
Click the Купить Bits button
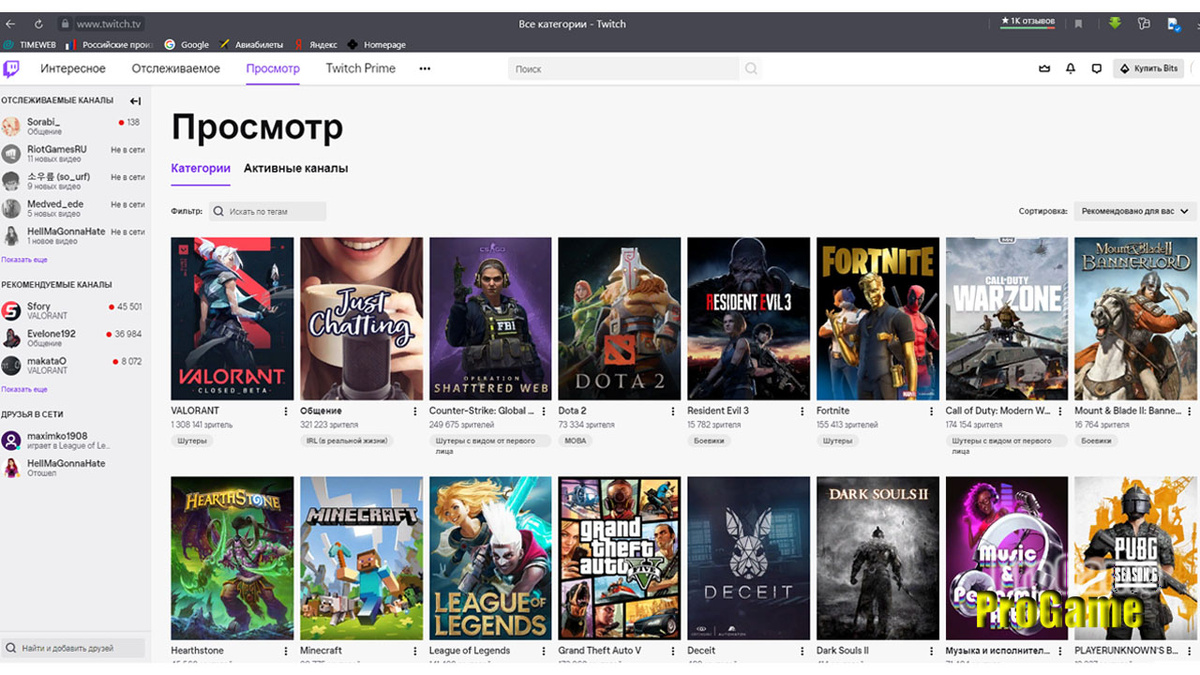pos(1149,69)
